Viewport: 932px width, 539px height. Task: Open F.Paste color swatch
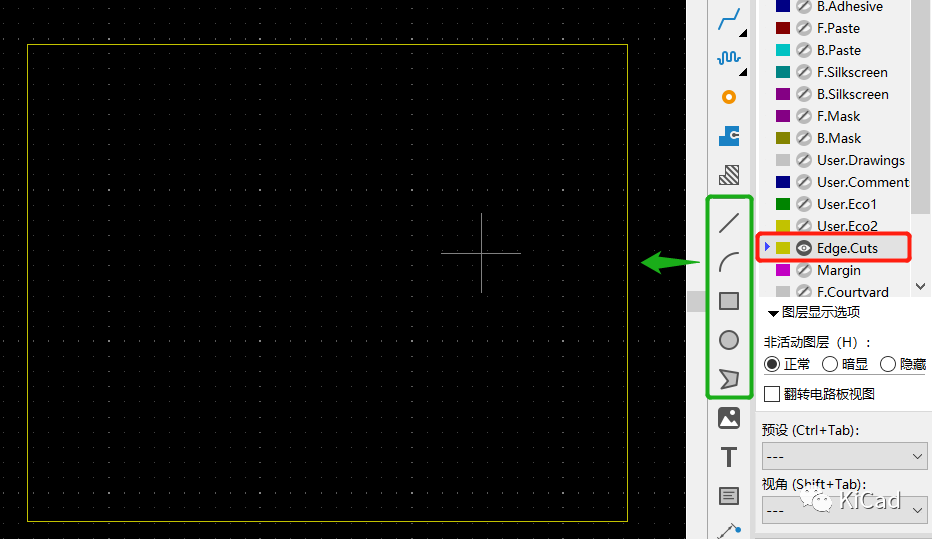tap(783, 28)
